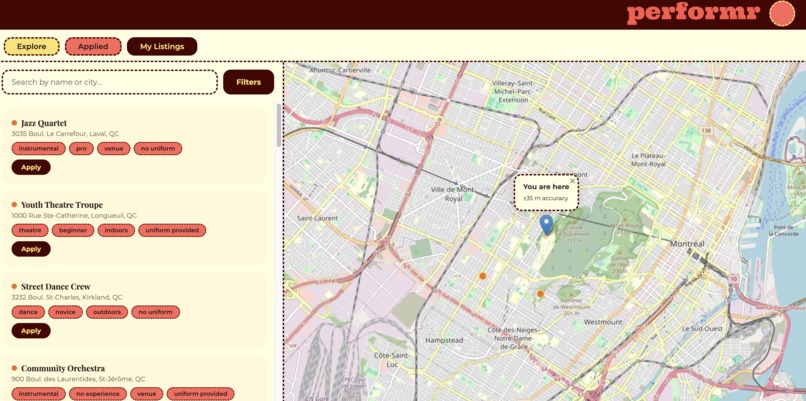Select venue tag on Community Orchestra

click(146, 394)
